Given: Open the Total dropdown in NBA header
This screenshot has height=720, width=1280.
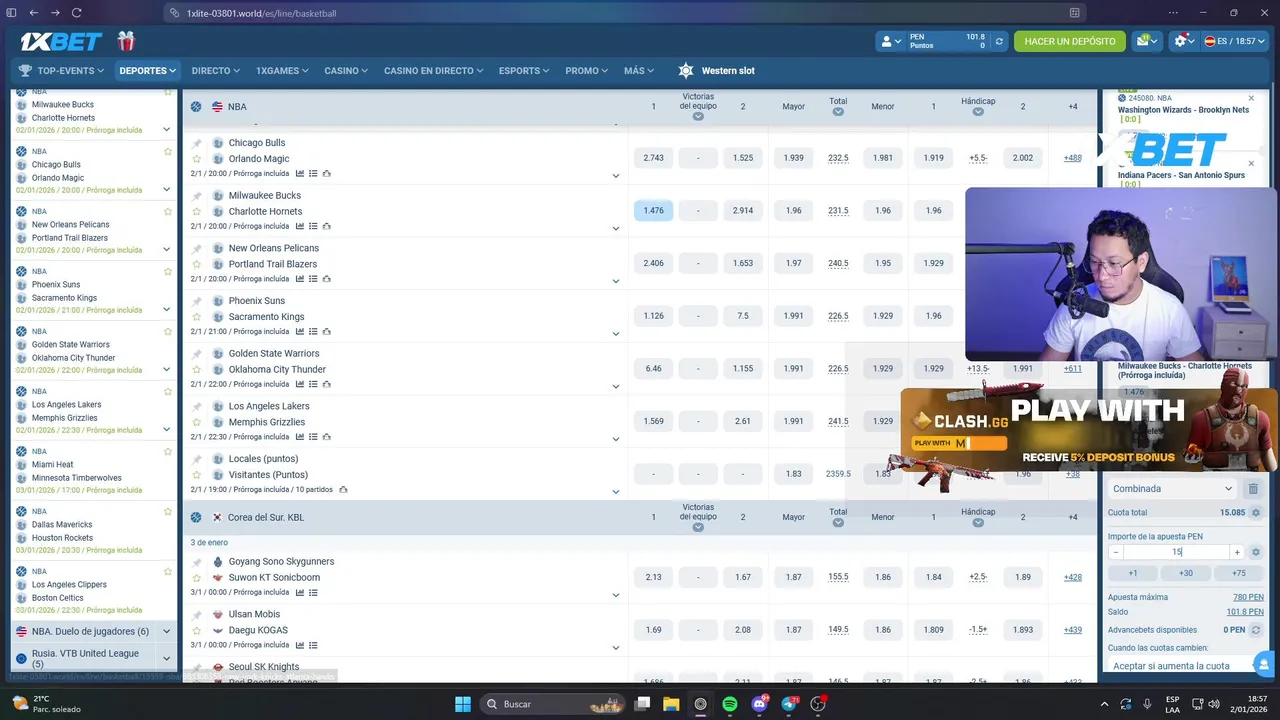Looking at the screenshot, I should (x=838, y=111).
